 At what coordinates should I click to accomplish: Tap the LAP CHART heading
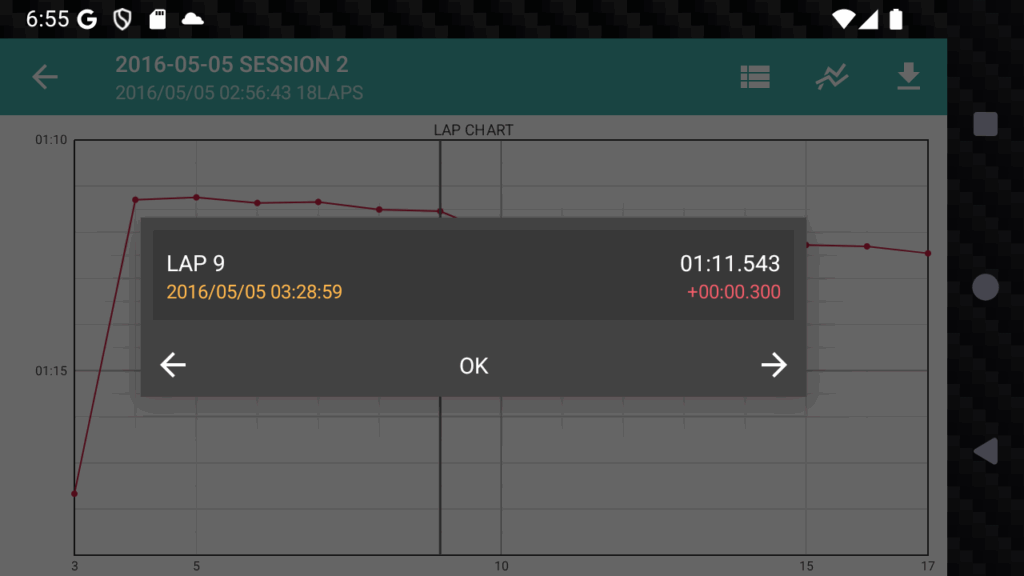473,130
